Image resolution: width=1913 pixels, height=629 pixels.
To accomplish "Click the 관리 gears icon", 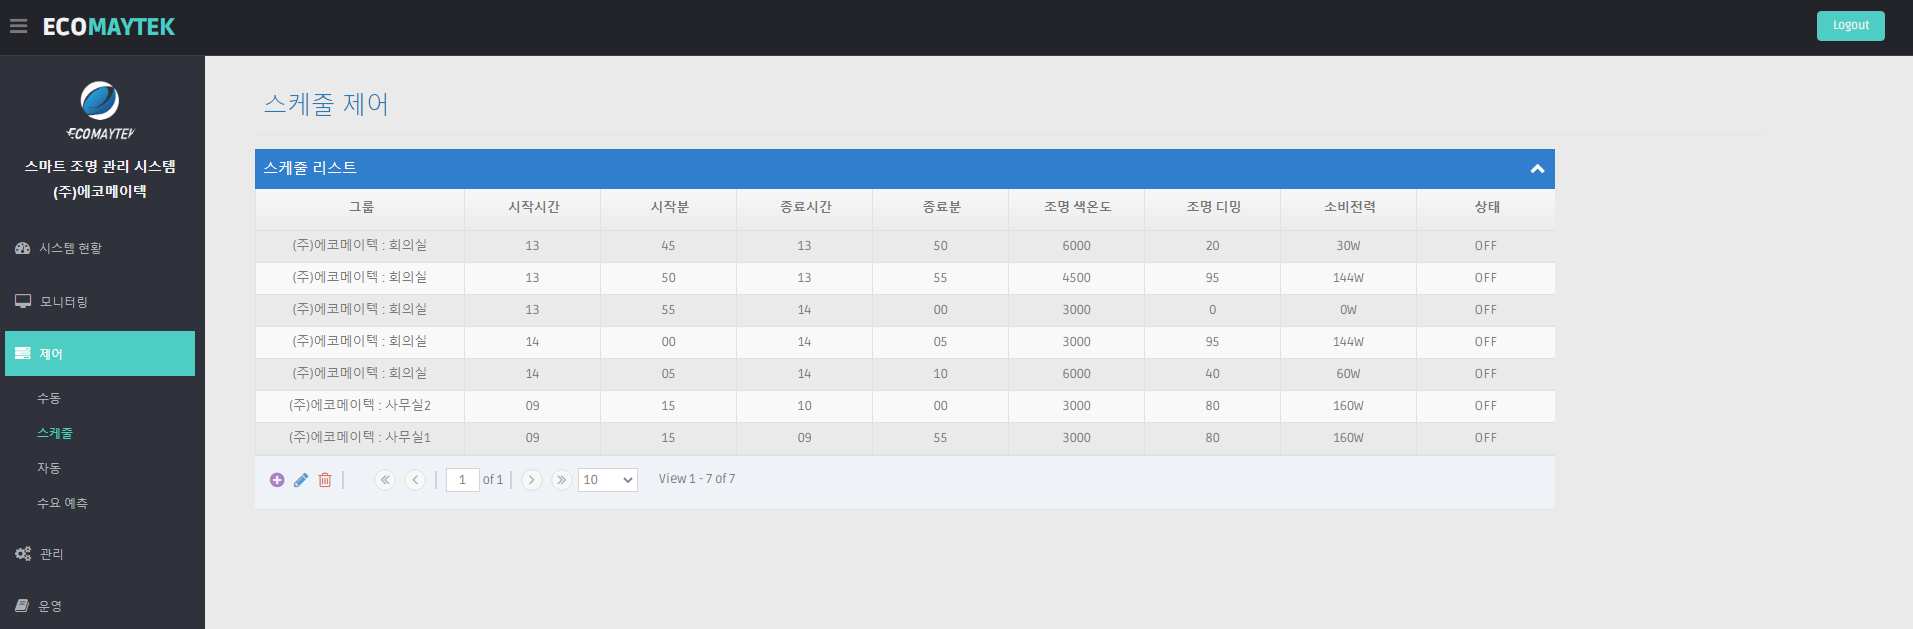I will (x=22, y=553).
